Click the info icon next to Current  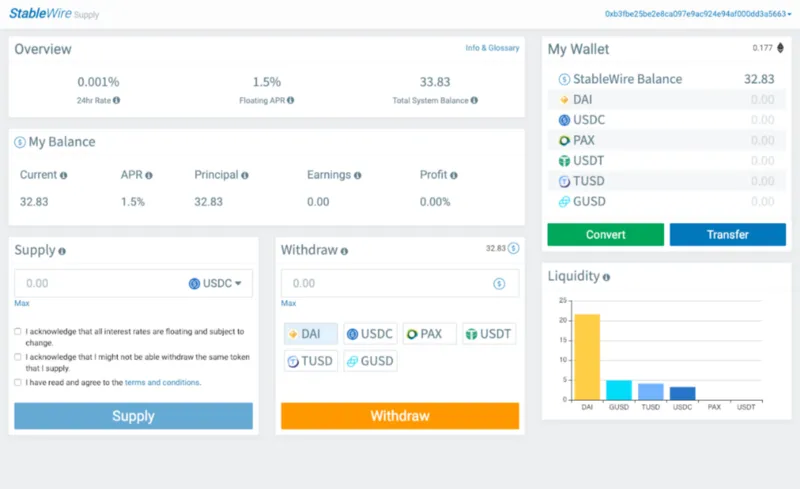[x=63, y=175]
